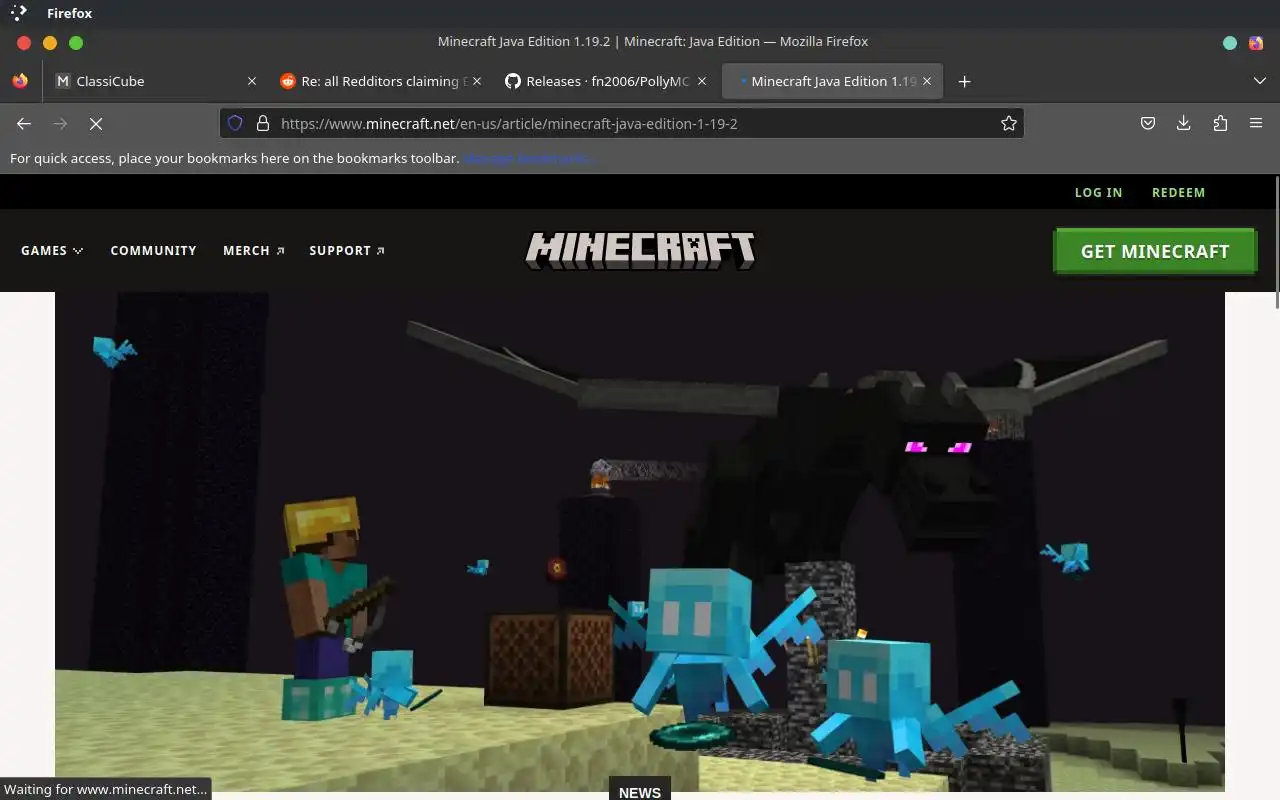Click the NEWS label

(640, 792)
